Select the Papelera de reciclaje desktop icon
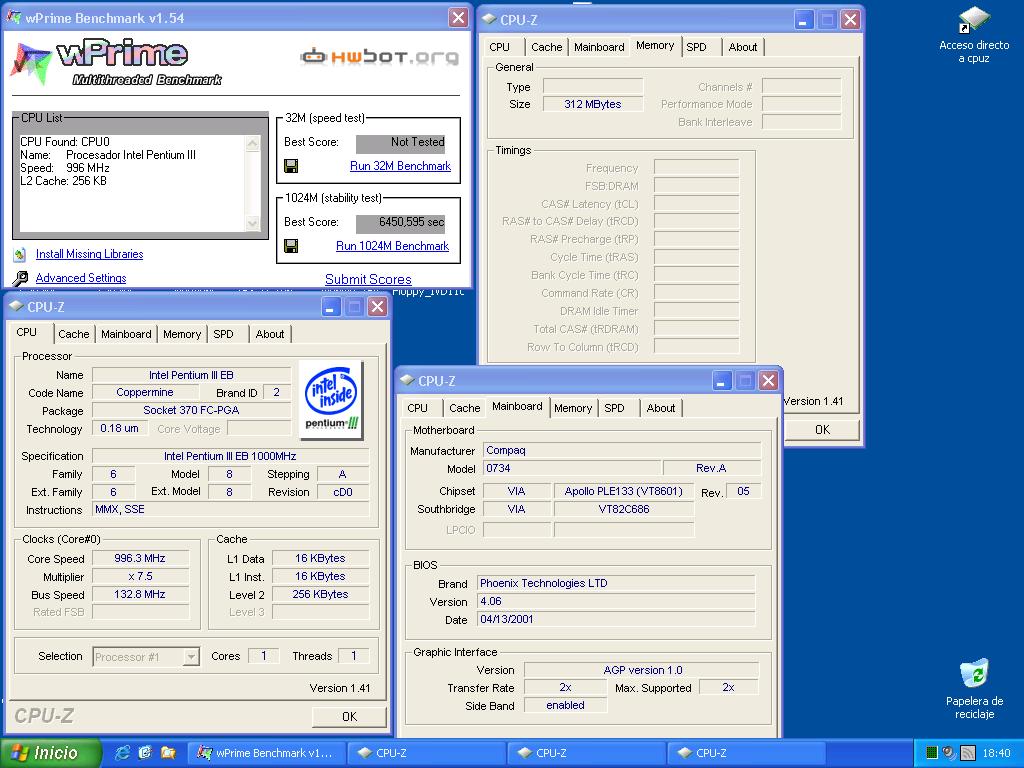Viewport: 1024px width, 768px height. [974, 689]
